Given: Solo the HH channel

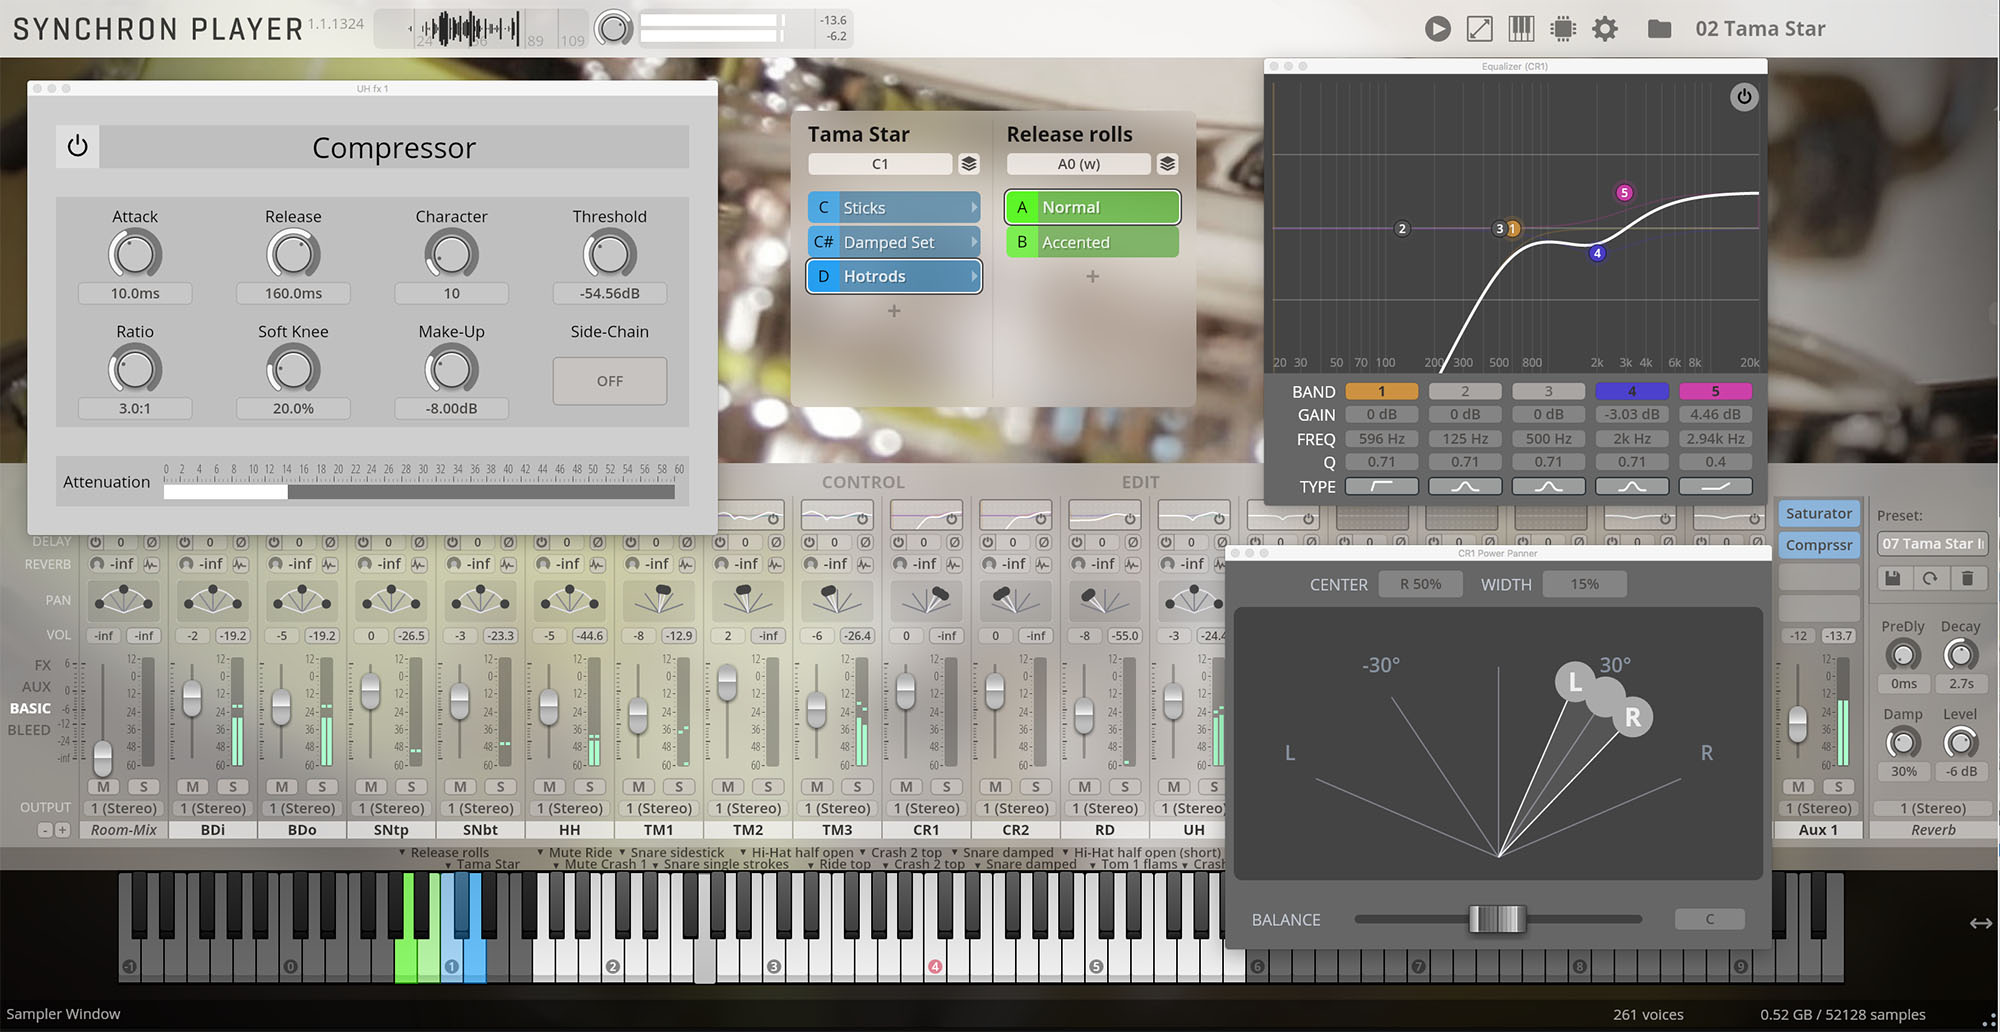Looking at the screenshot, I should [x=589, y=787].
